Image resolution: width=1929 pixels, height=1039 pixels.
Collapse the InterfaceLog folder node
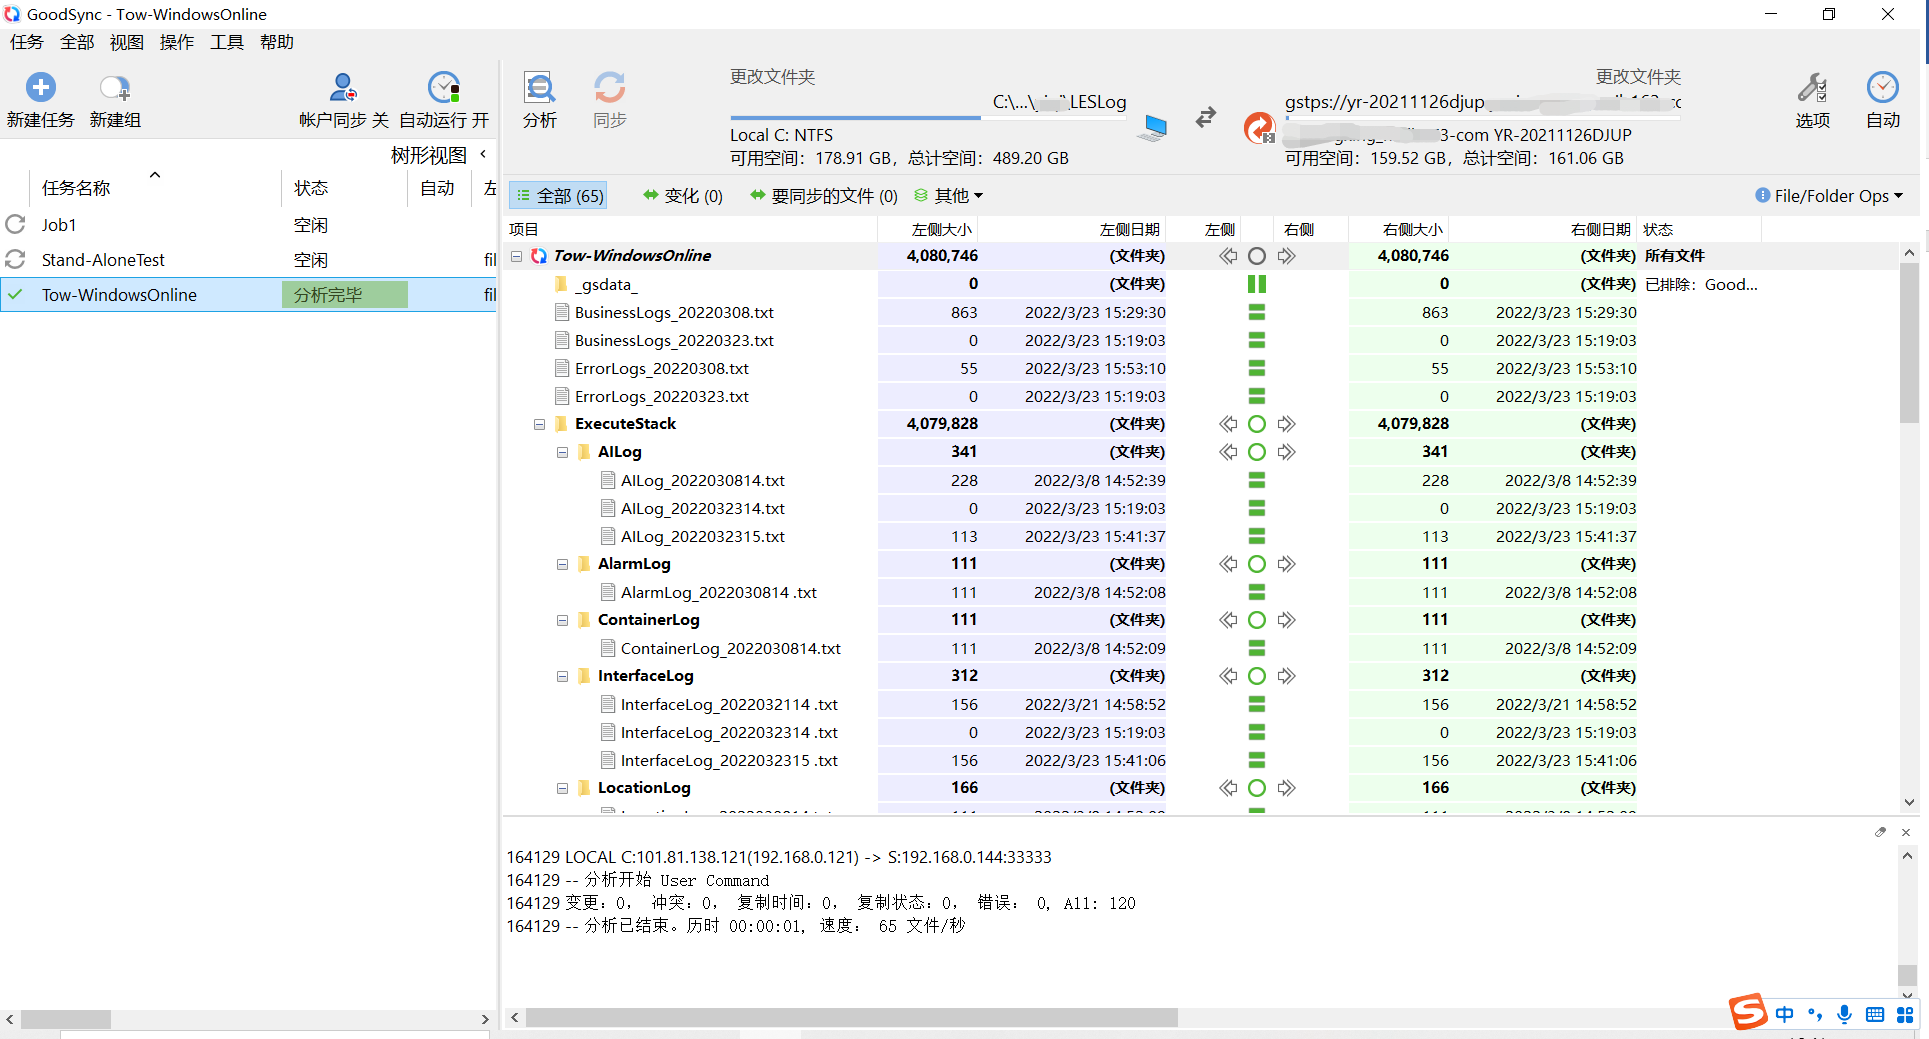point(562,676)
